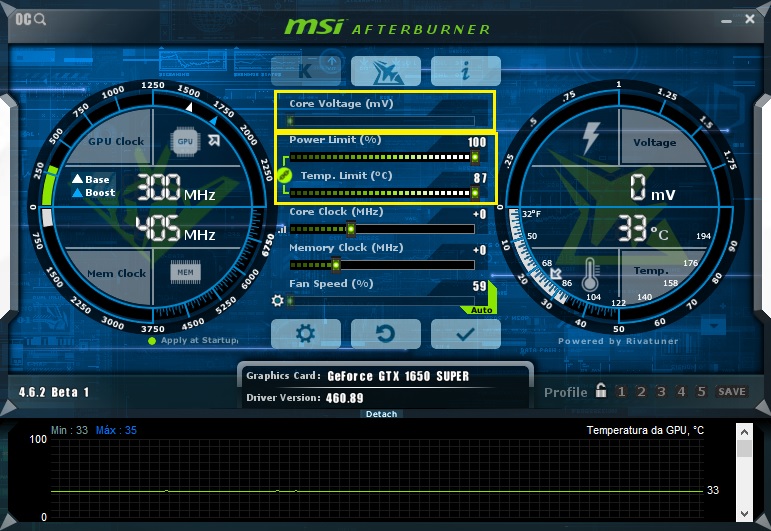Click the Afterburner jet logo button
This screenshot has height=531, width=771.
386,71
